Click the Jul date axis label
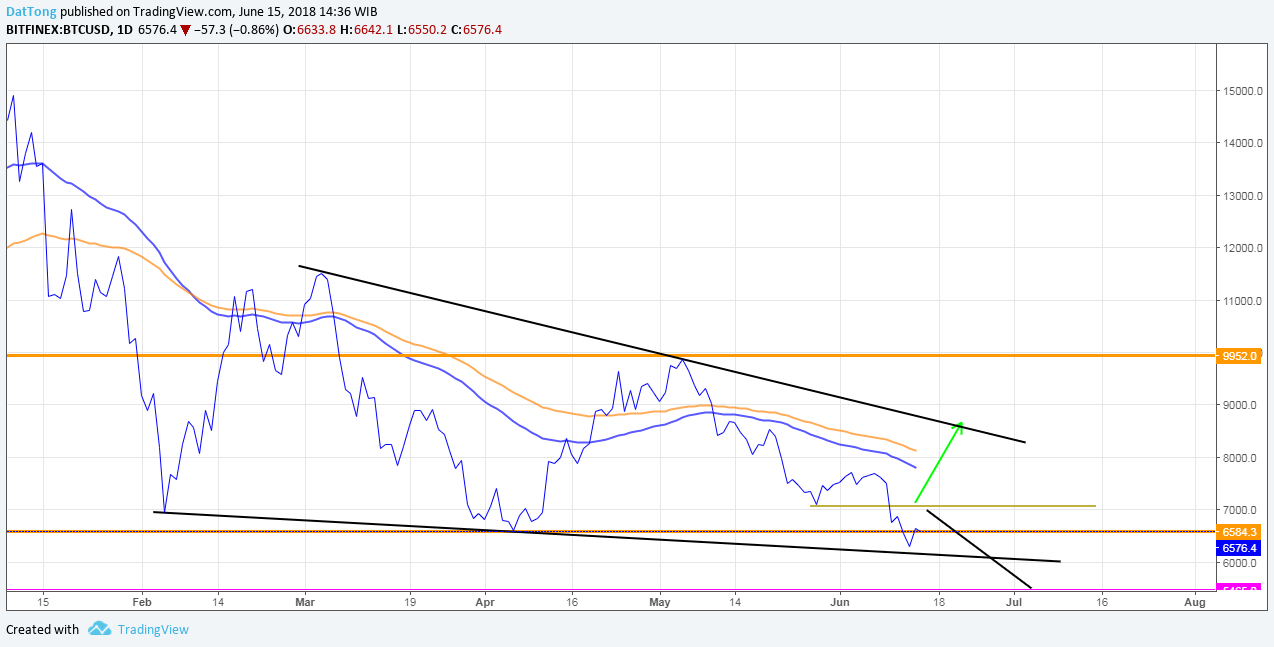1274x647 pixels. 1014,603
